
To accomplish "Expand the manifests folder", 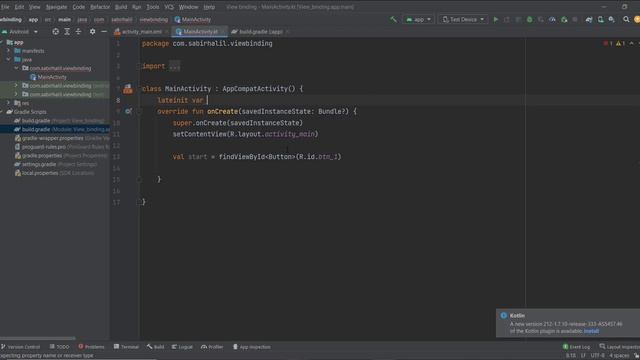I will pyautogui.click(x=8, y=51).
